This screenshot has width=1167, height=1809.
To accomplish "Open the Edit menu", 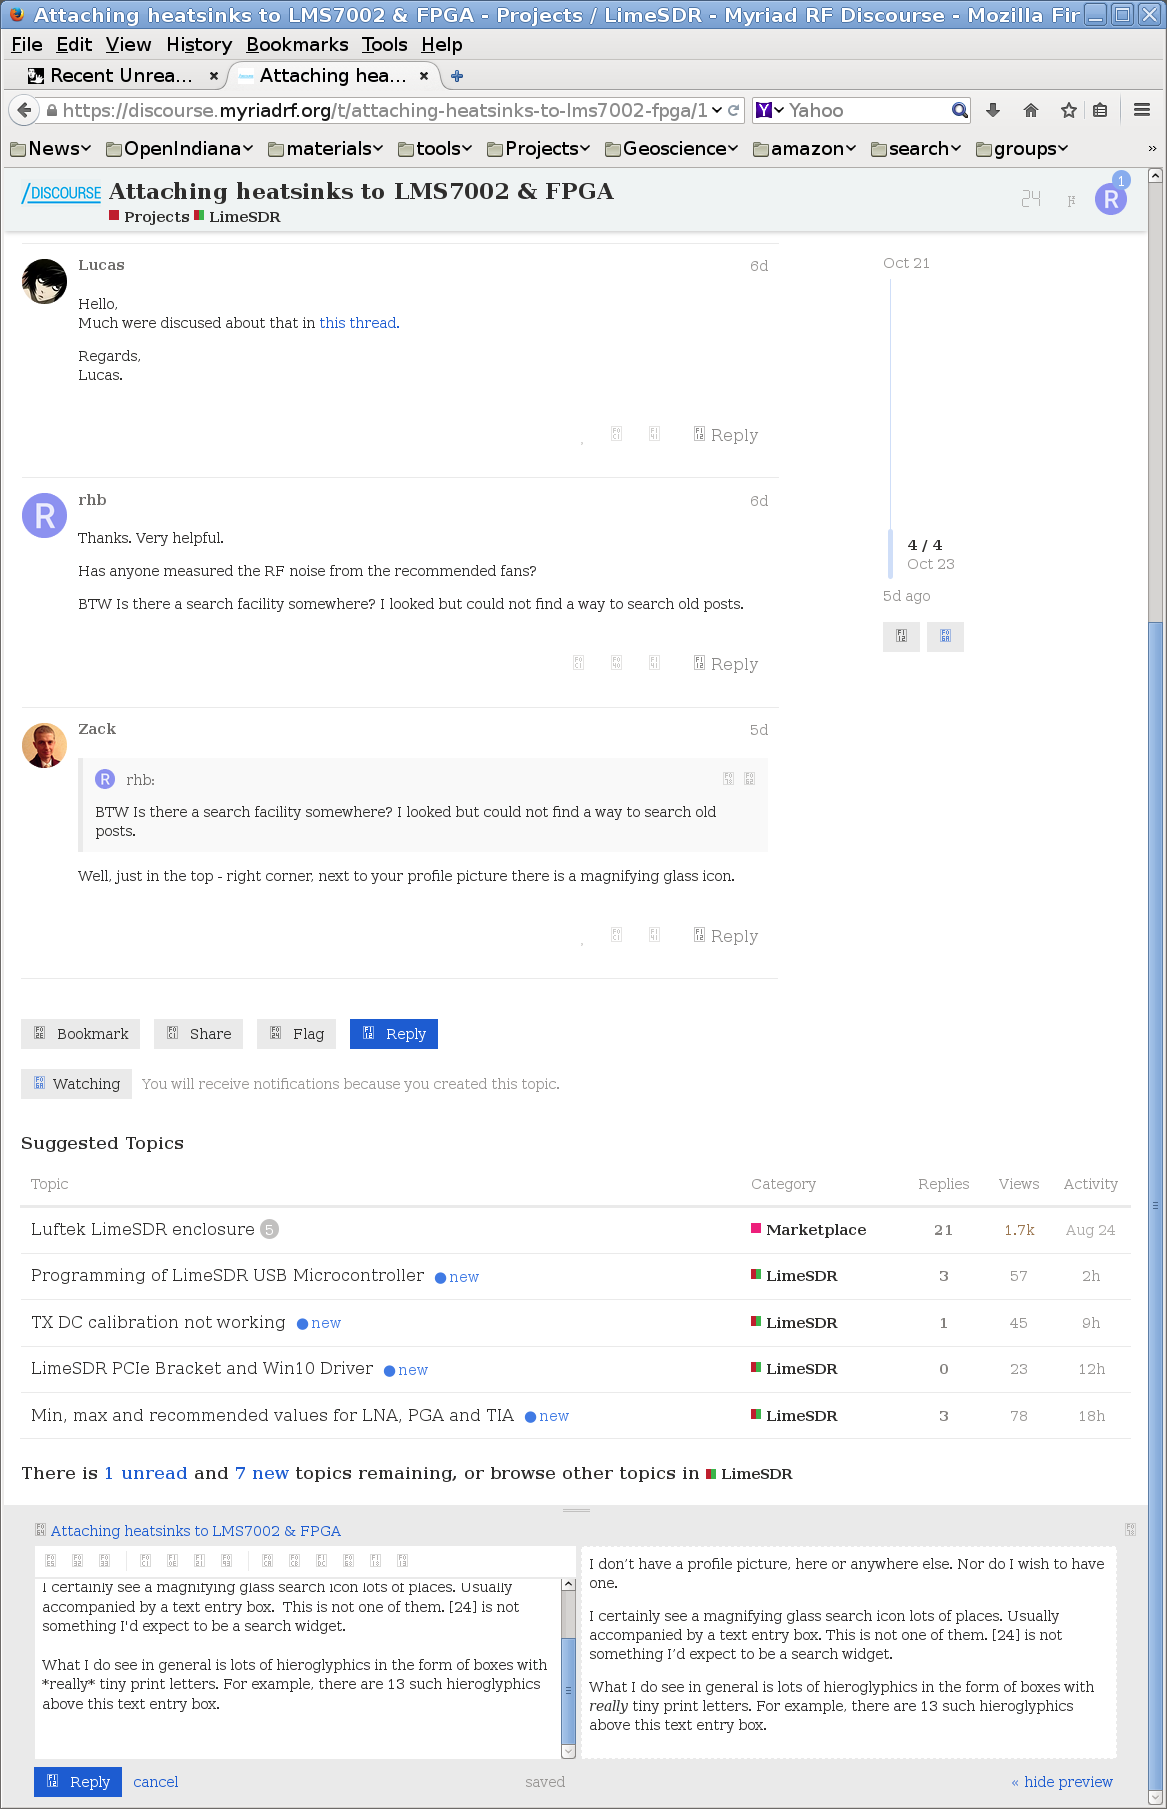I will click(74, 45).
